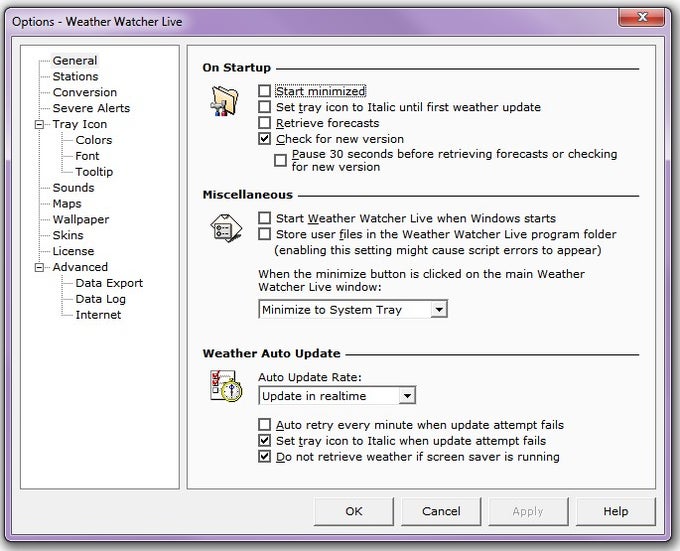The height and width of the screenshot is (551, 680).
Task: Open the Maps options page
Action: [67, 203]
